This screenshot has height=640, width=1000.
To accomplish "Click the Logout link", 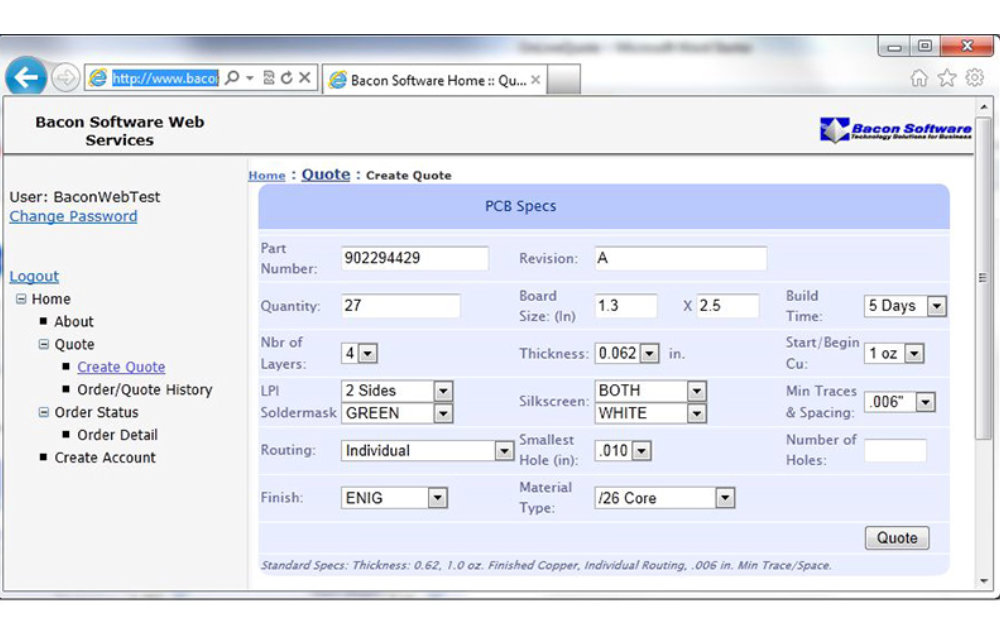I will pyautogui.click(x=34, y=276).
